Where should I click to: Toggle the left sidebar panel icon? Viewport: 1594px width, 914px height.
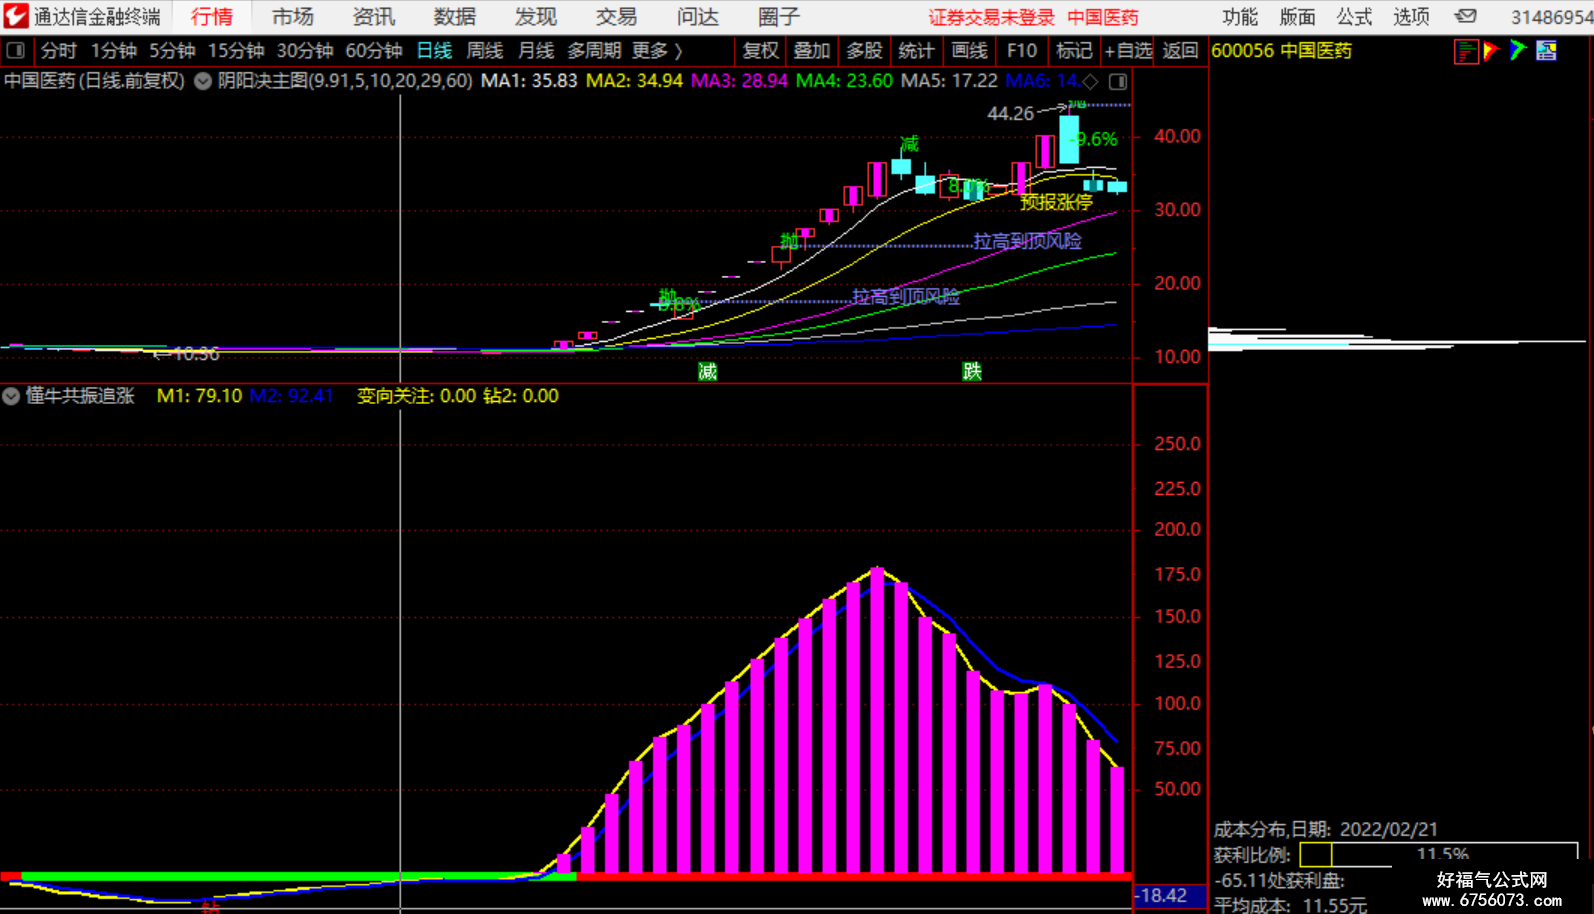tap(16, 50)
